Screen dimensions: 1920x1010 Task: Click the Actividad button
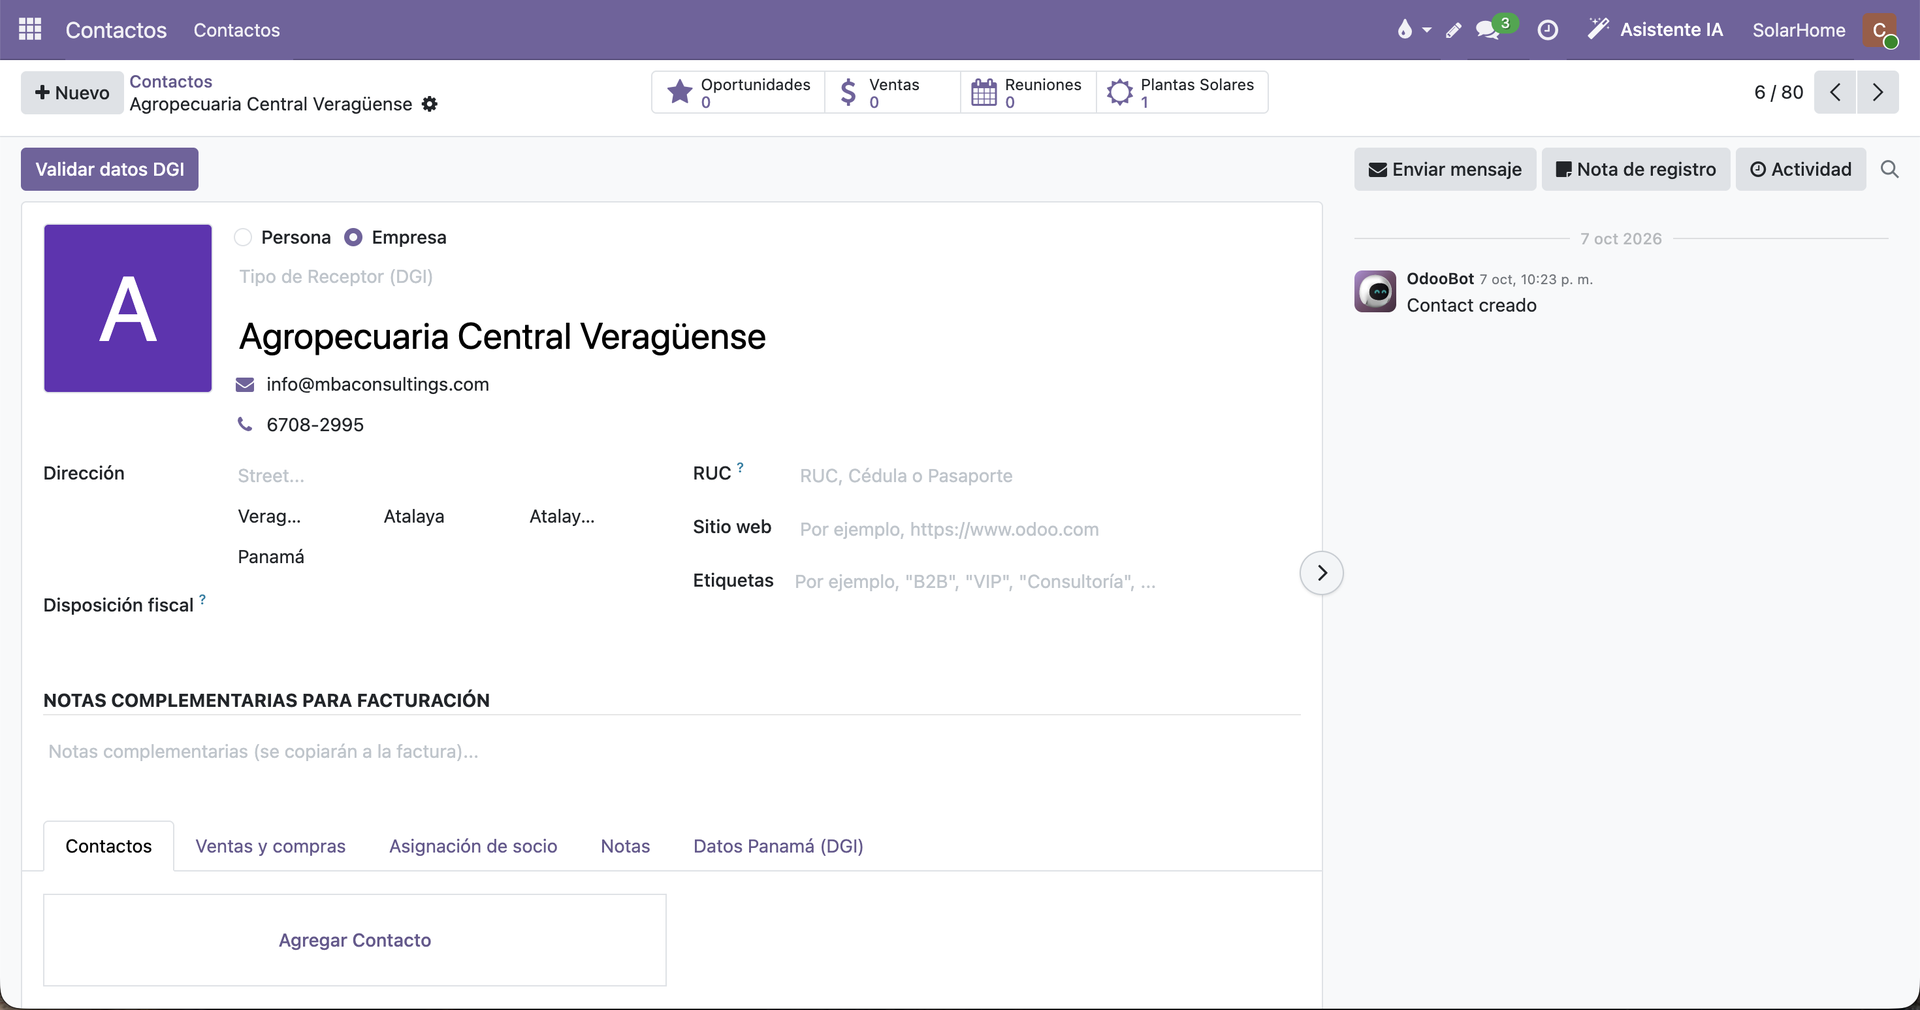click(1801, 169)
